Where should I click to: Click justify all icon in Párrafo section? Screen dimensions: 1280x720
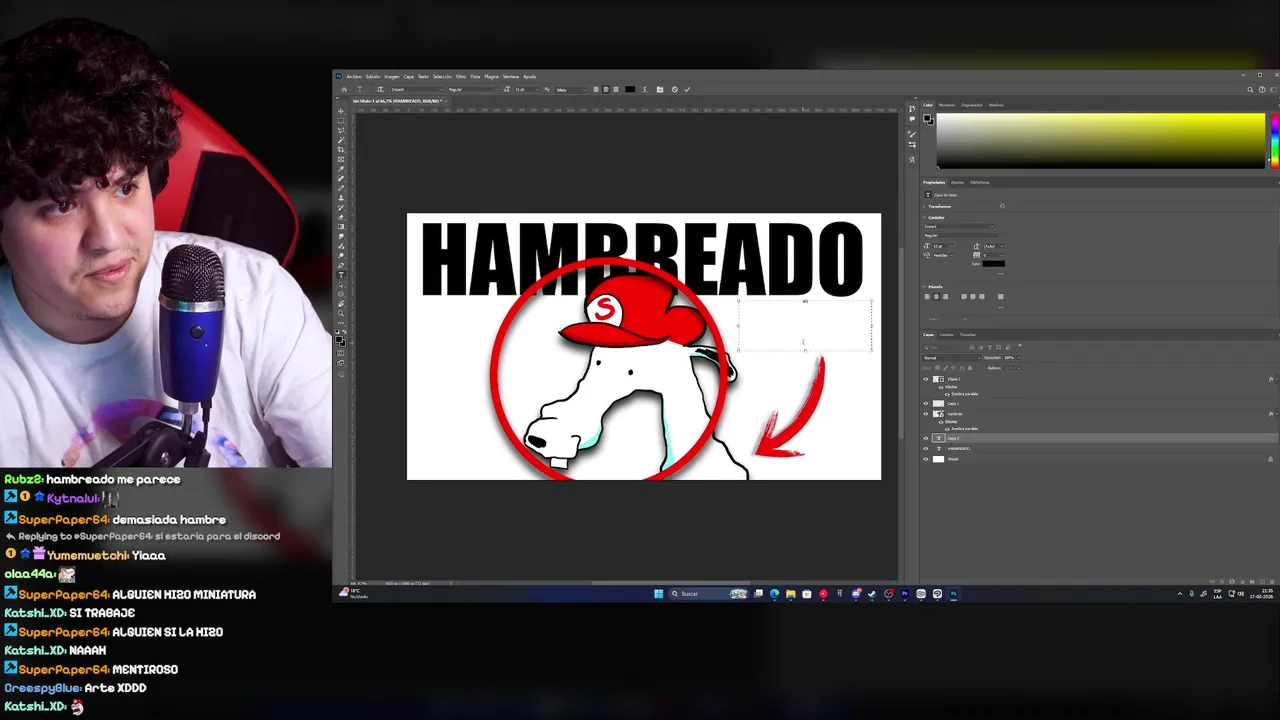[x=1001, y=296]
